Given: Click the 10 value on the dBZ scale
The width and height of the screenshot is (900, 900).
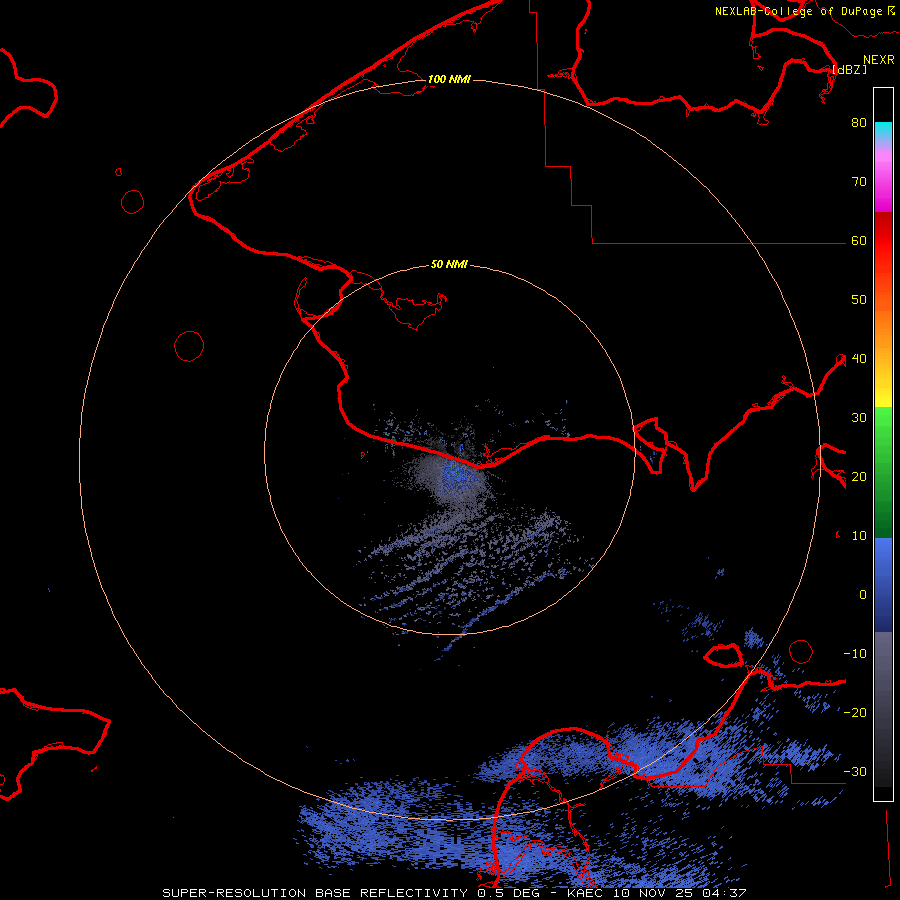Looking at the screenshot, I should (859, 536).
